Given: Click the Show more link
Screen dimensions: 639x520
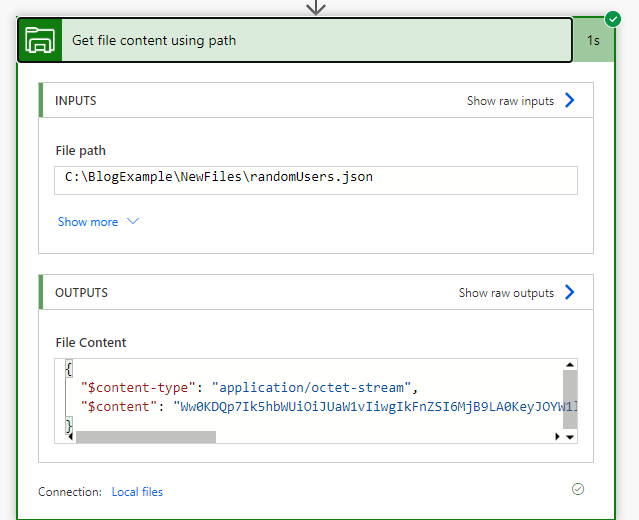Looking at the screenshot, I should [88, 222].
